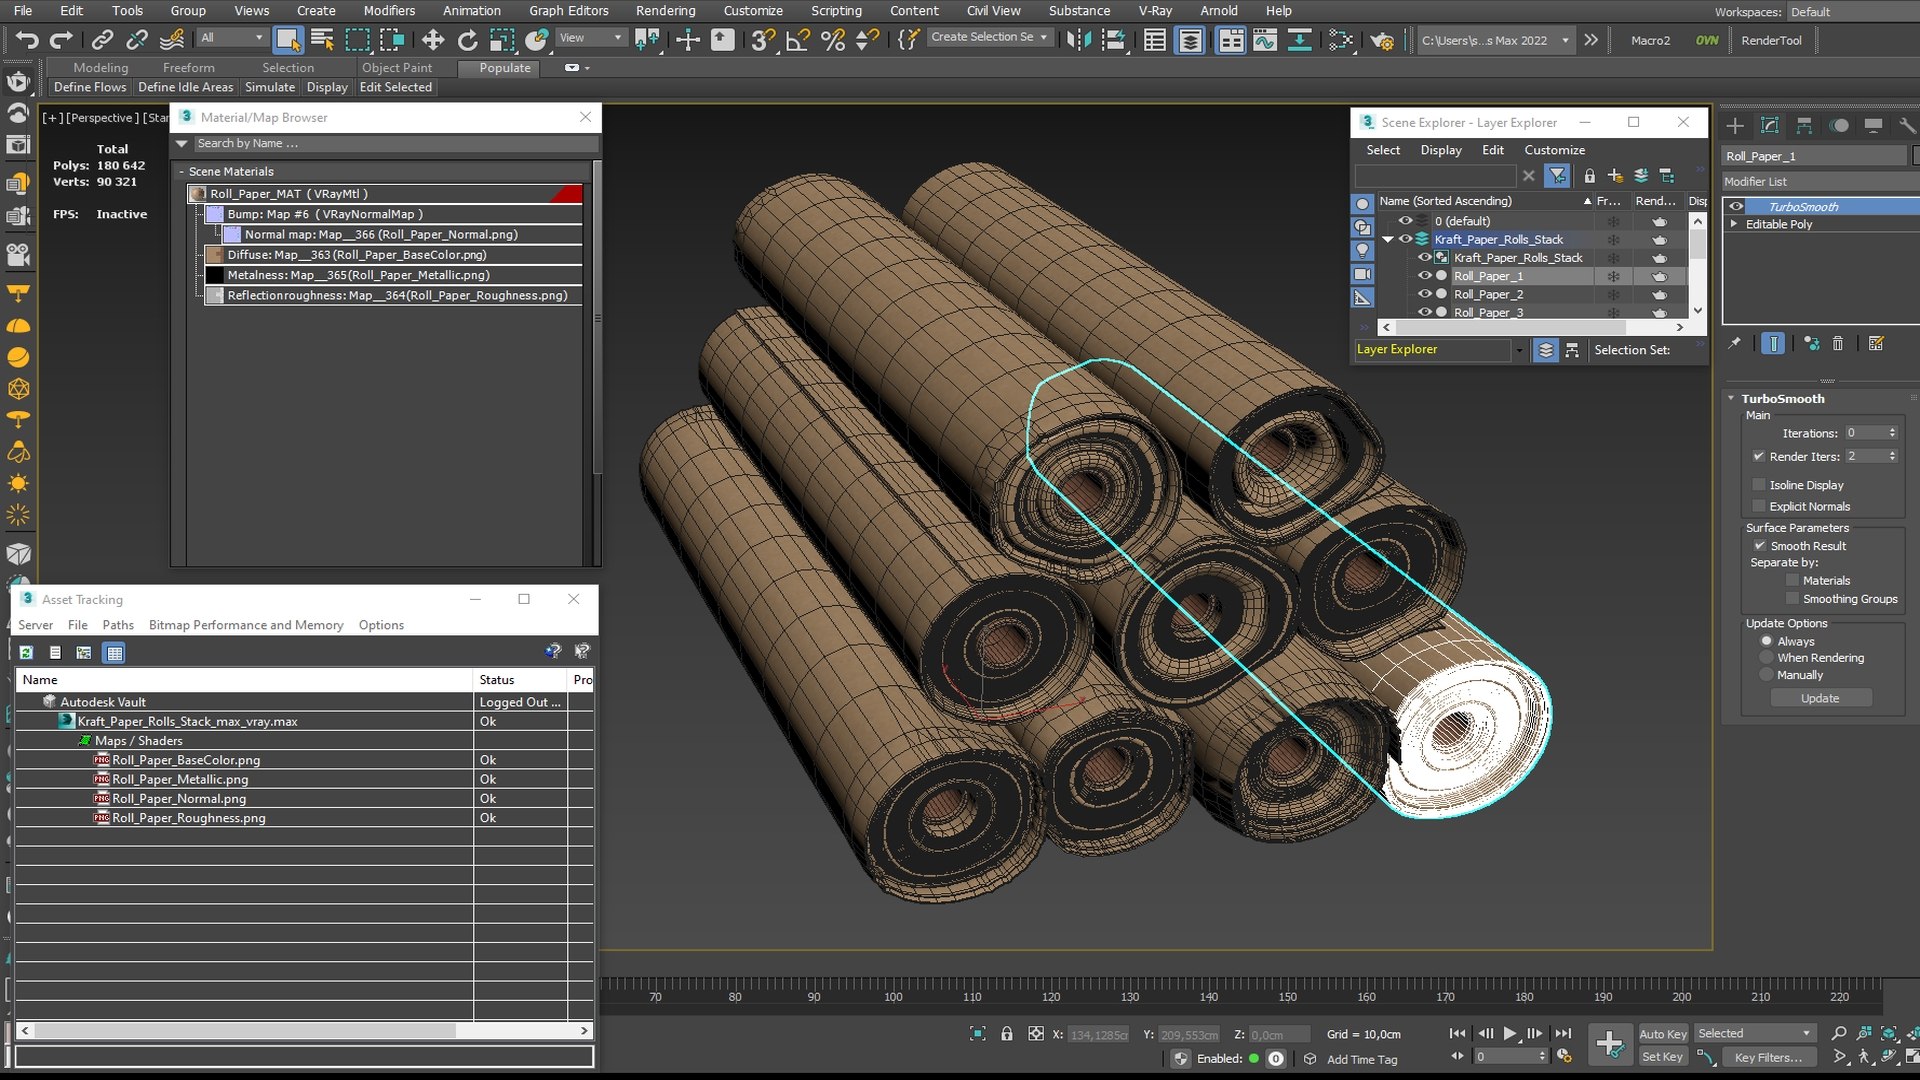
Task: Toggle Layer Explorer toolbar icon
Action: click(x=1190, y=40)
